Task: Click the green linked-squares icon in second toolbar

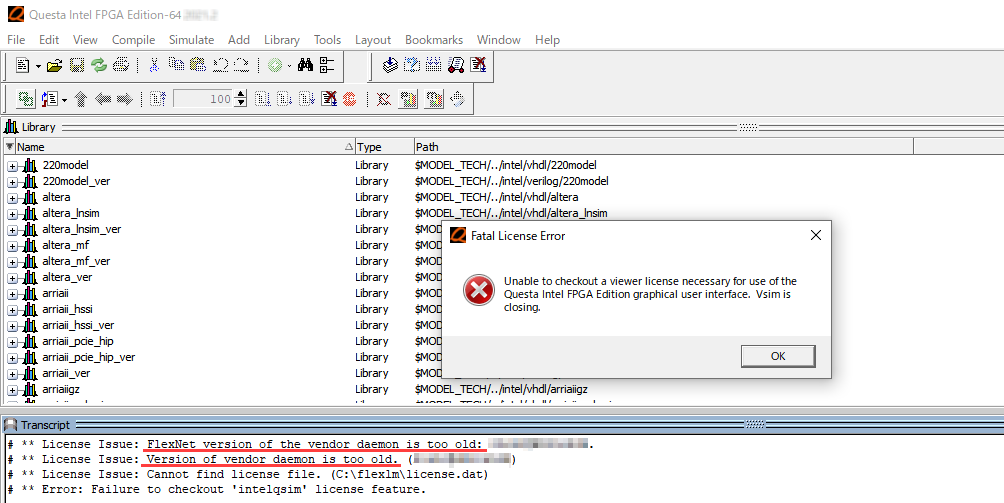Action: 26,99
